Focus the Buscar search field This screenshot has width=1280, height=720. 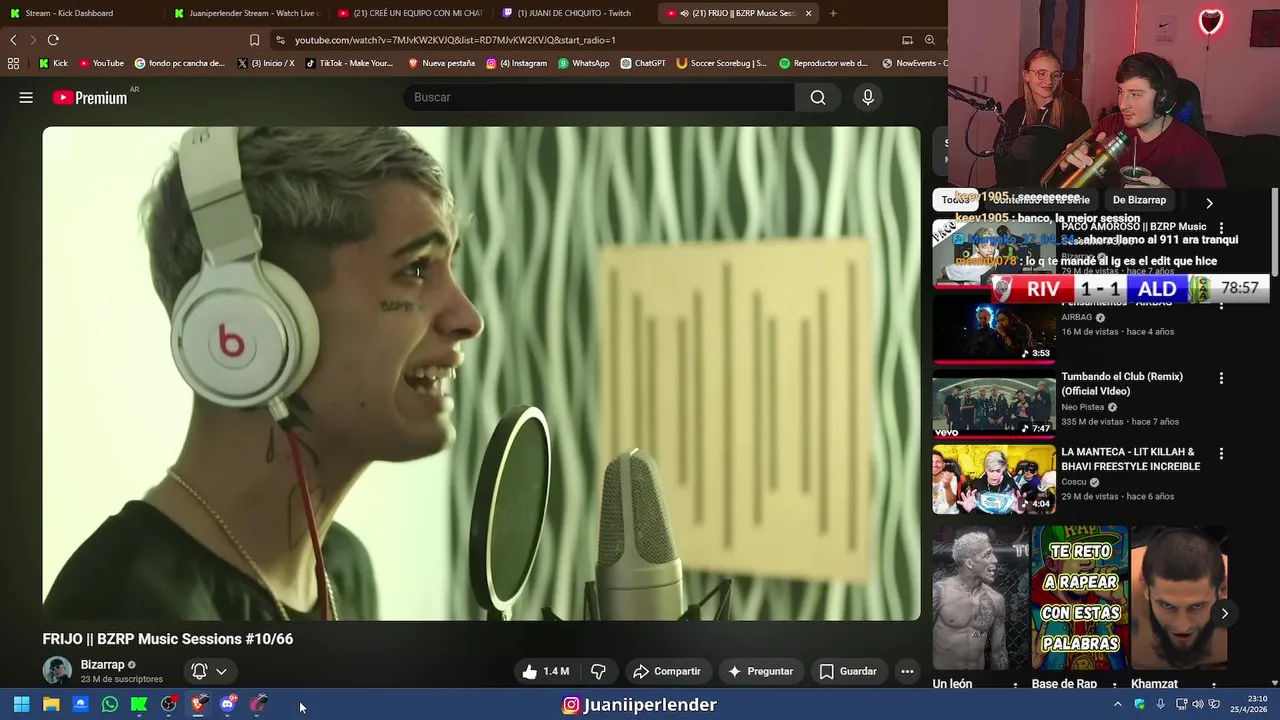point(600,97)
